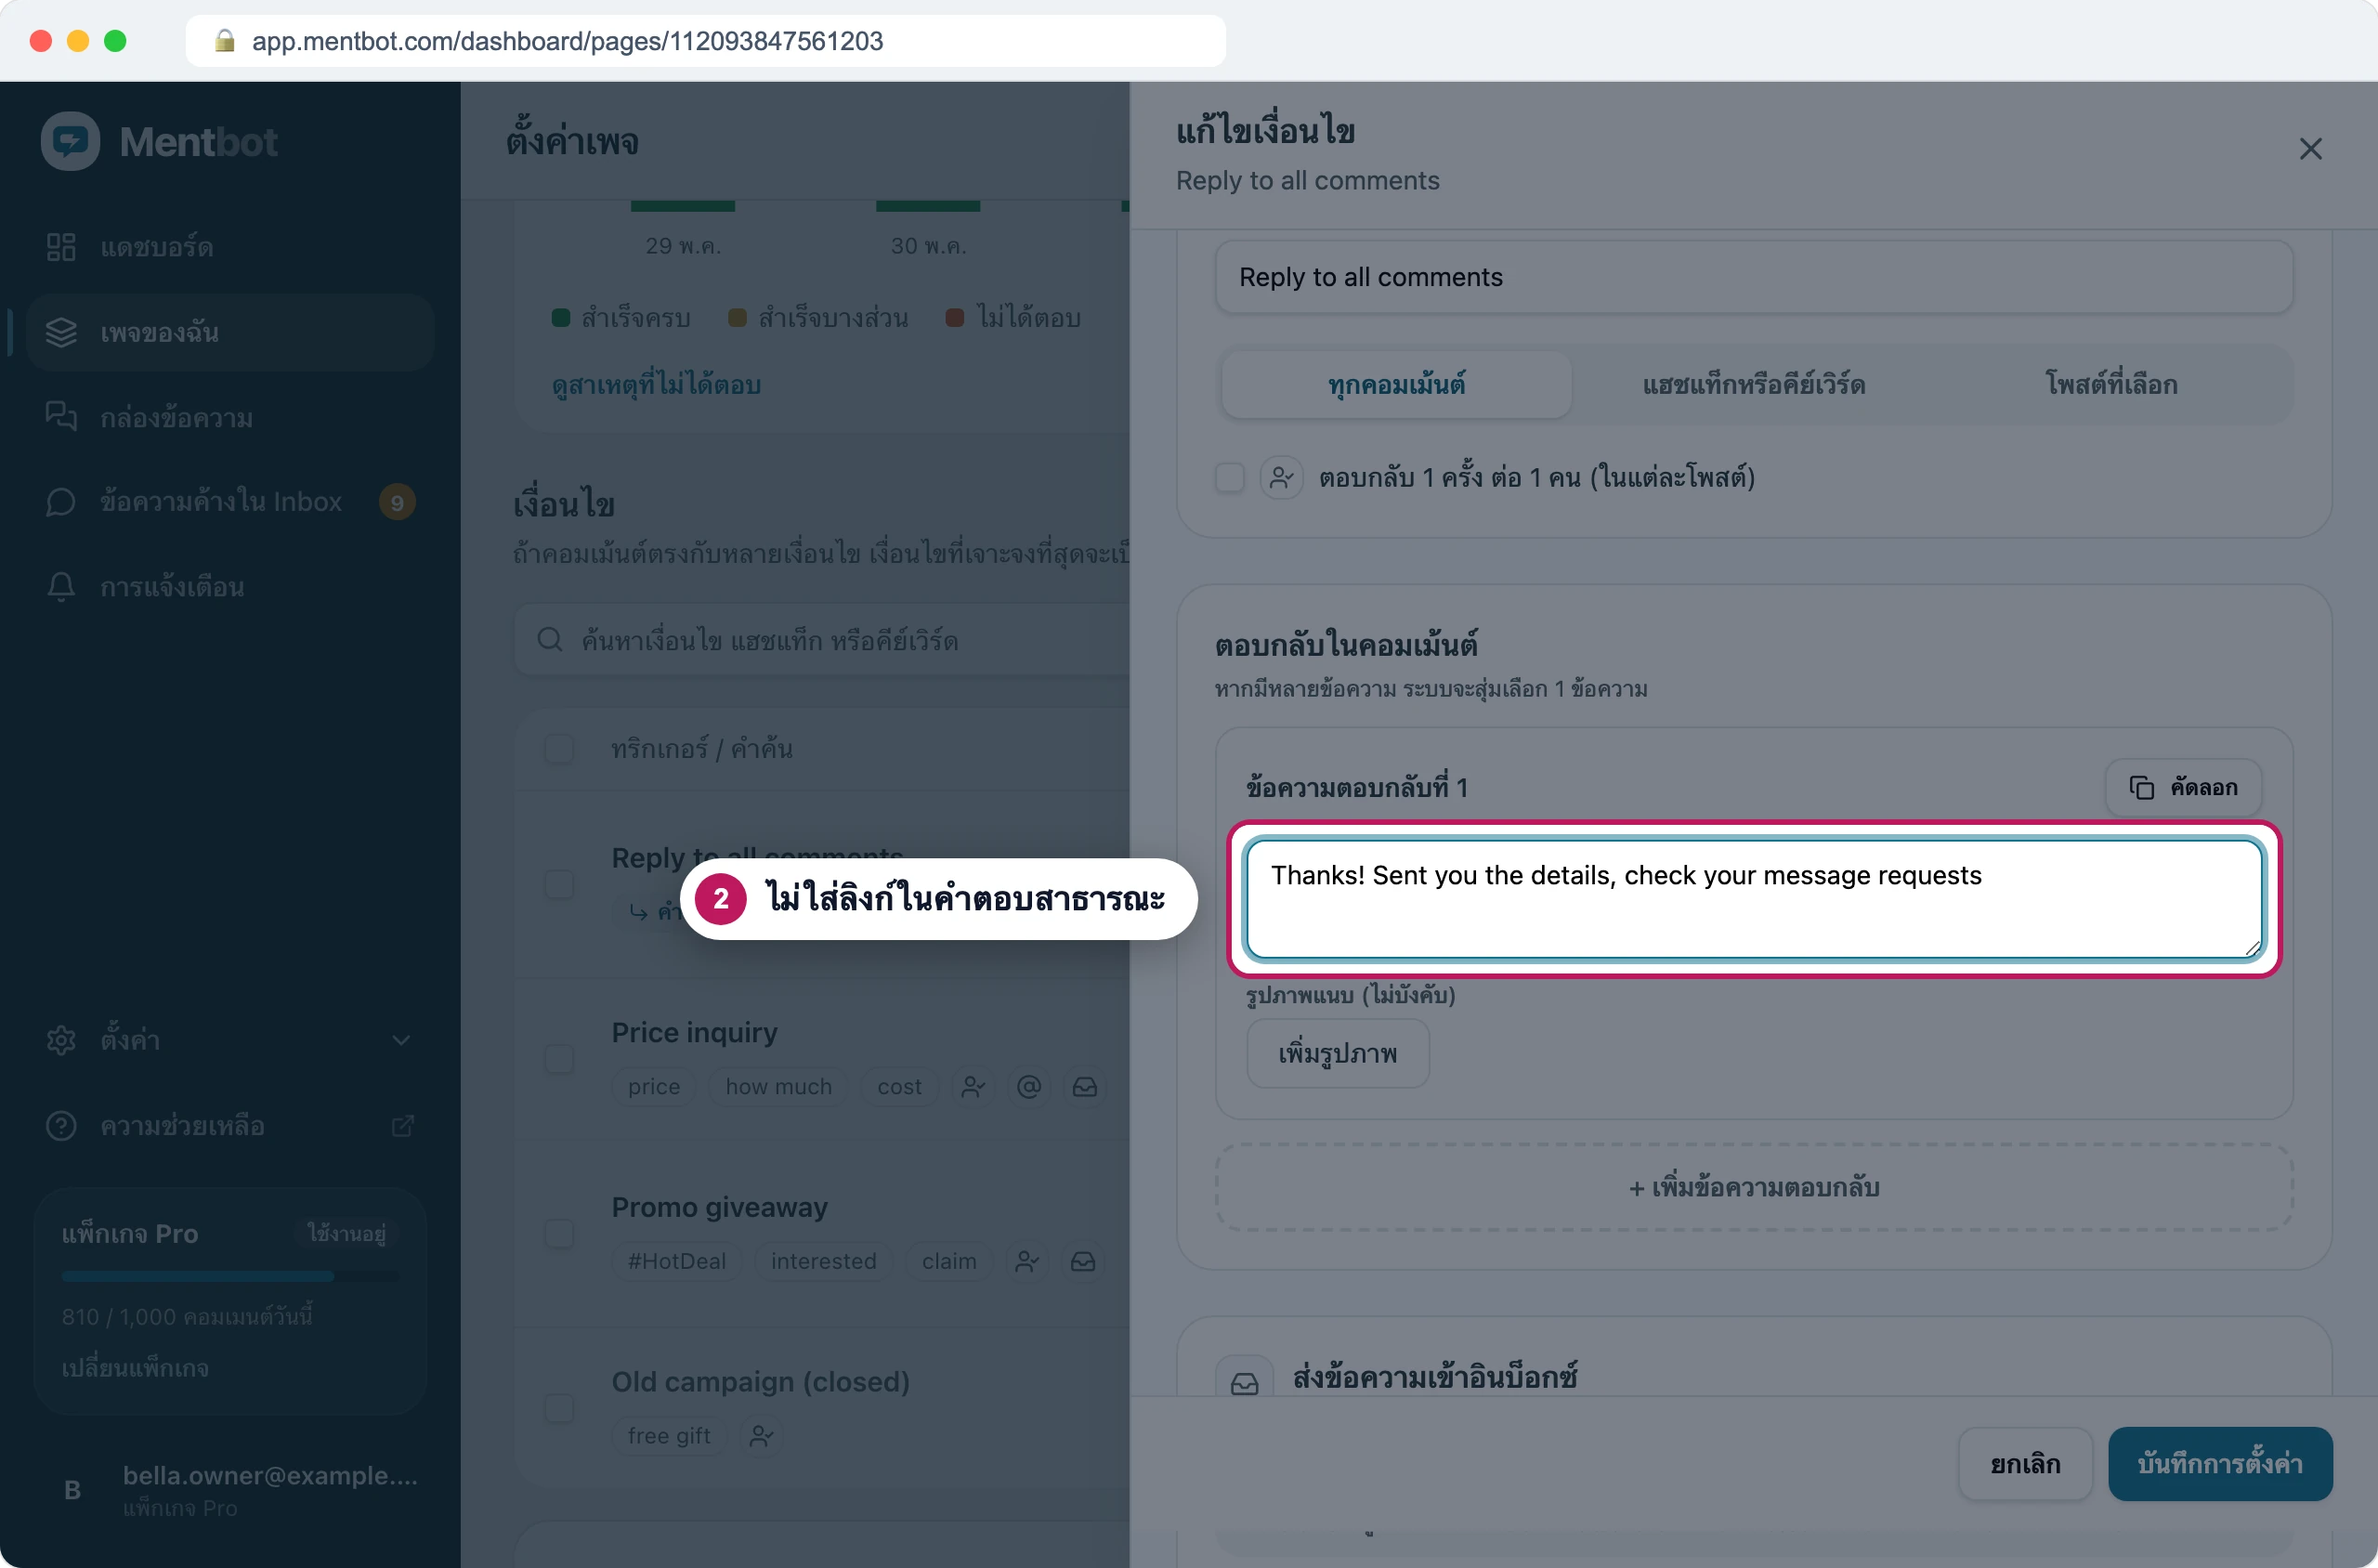2378x1568 pixels.
Task: Click the inbox icon in Price inquiry row
Action: 1085,1087
